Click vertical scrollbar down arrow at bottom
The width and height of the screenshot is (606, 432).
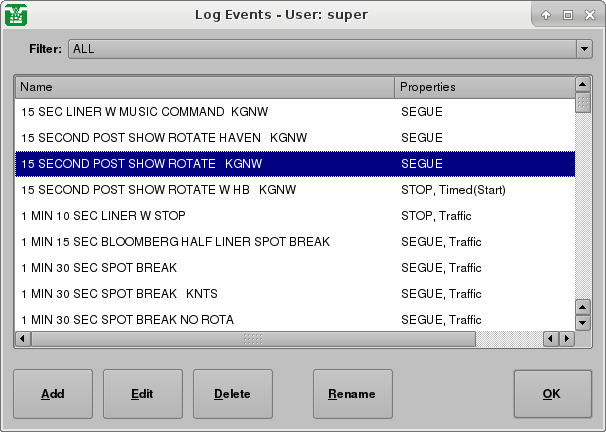point(584,323)
